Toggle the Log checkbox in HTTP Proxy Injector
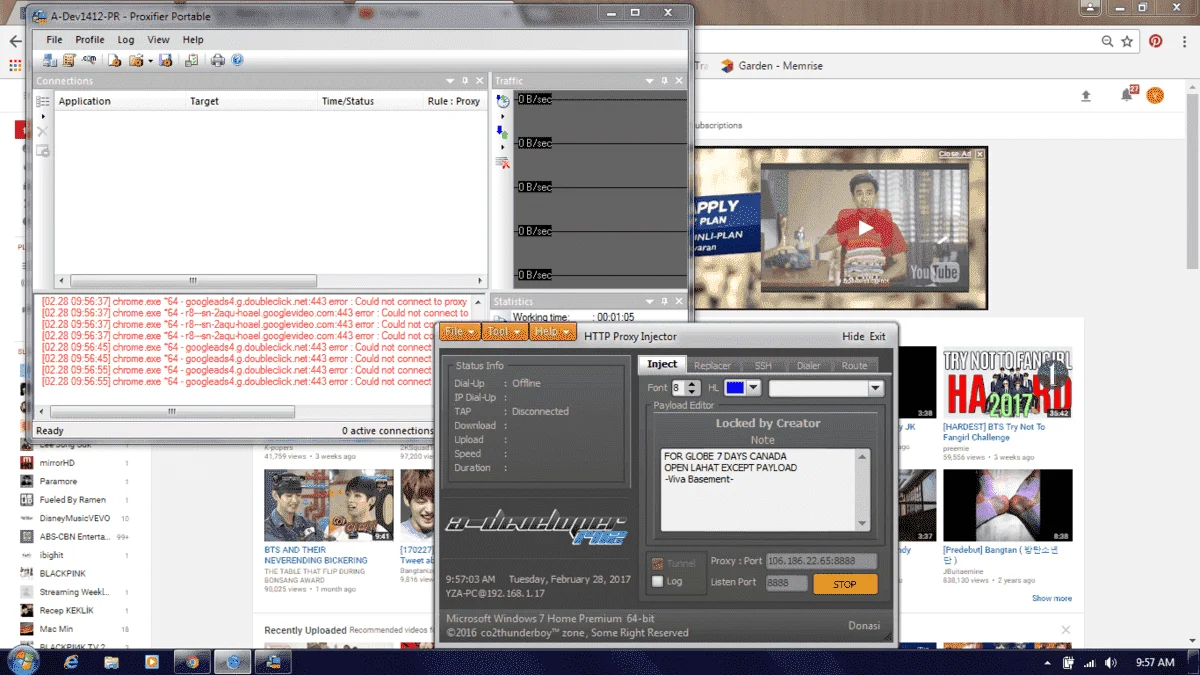1200x675 pixels. pos(657,581)
